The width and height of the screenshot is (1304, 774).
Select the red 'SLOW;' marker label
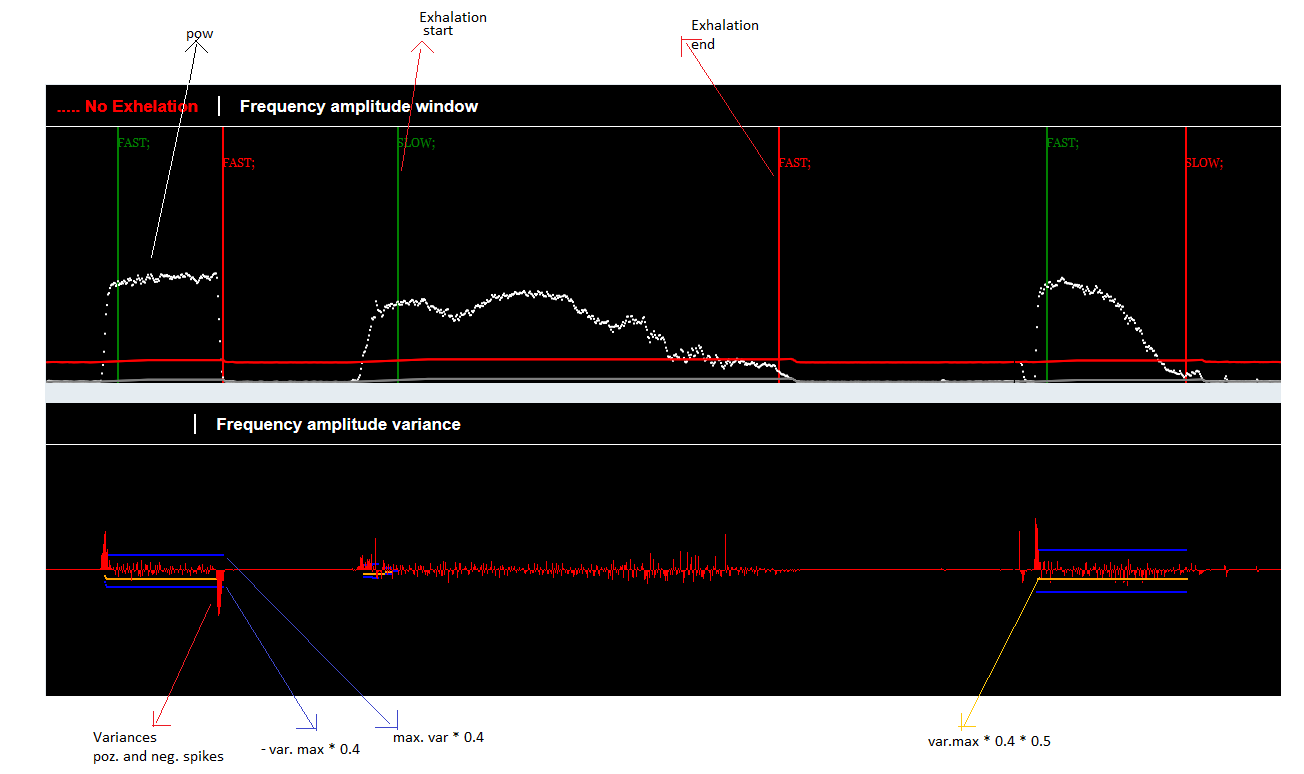tap(1203, 163)
